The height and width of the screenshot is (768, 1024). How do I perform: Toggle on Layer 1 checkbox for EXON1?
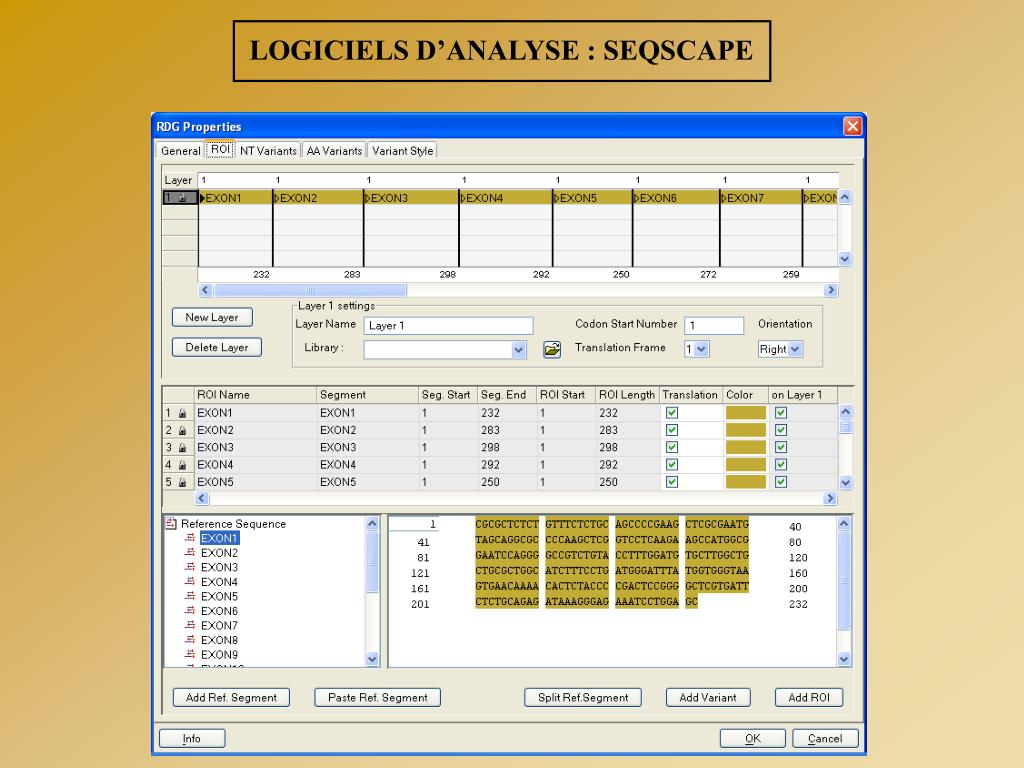(780, 413)
